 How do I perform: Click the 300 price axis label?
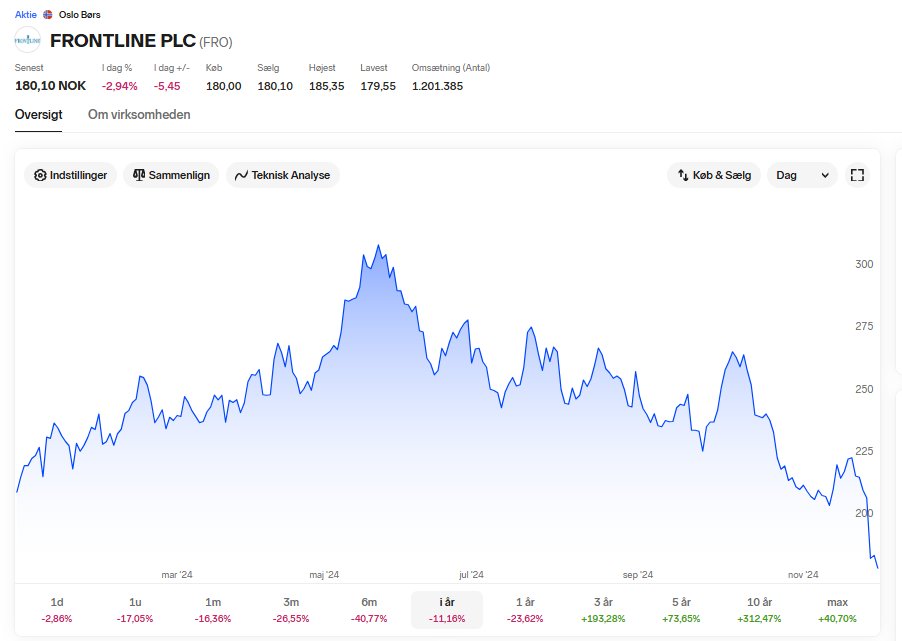click(864, 264)
